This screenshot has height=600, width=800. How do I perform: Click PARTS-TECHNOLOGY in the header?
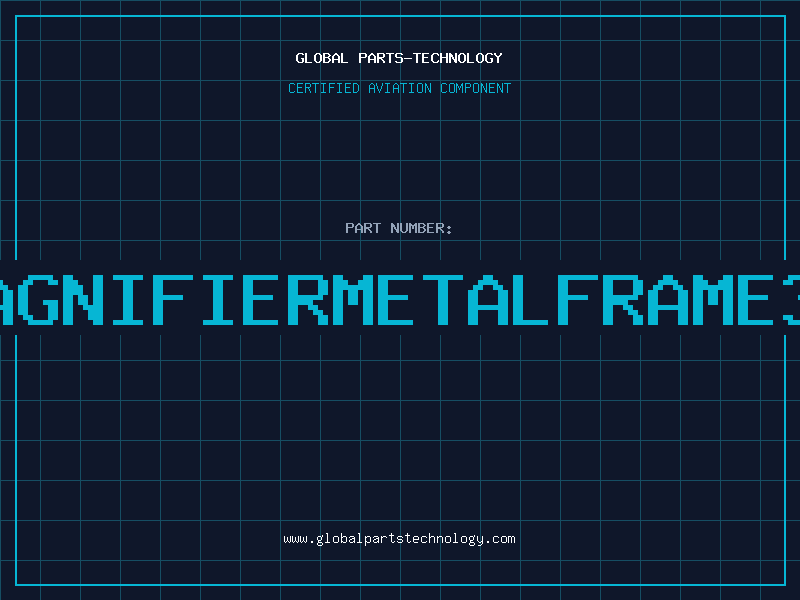click(431, 58)
